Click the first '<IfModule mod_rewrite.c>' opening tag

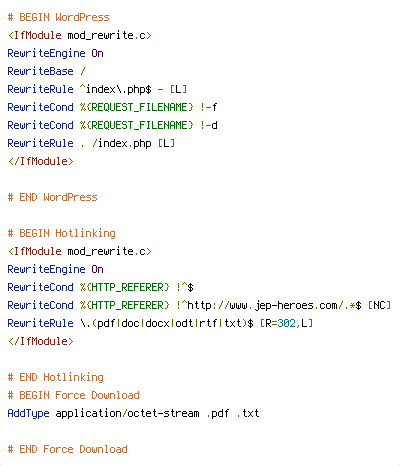click(x=79, y=35)
